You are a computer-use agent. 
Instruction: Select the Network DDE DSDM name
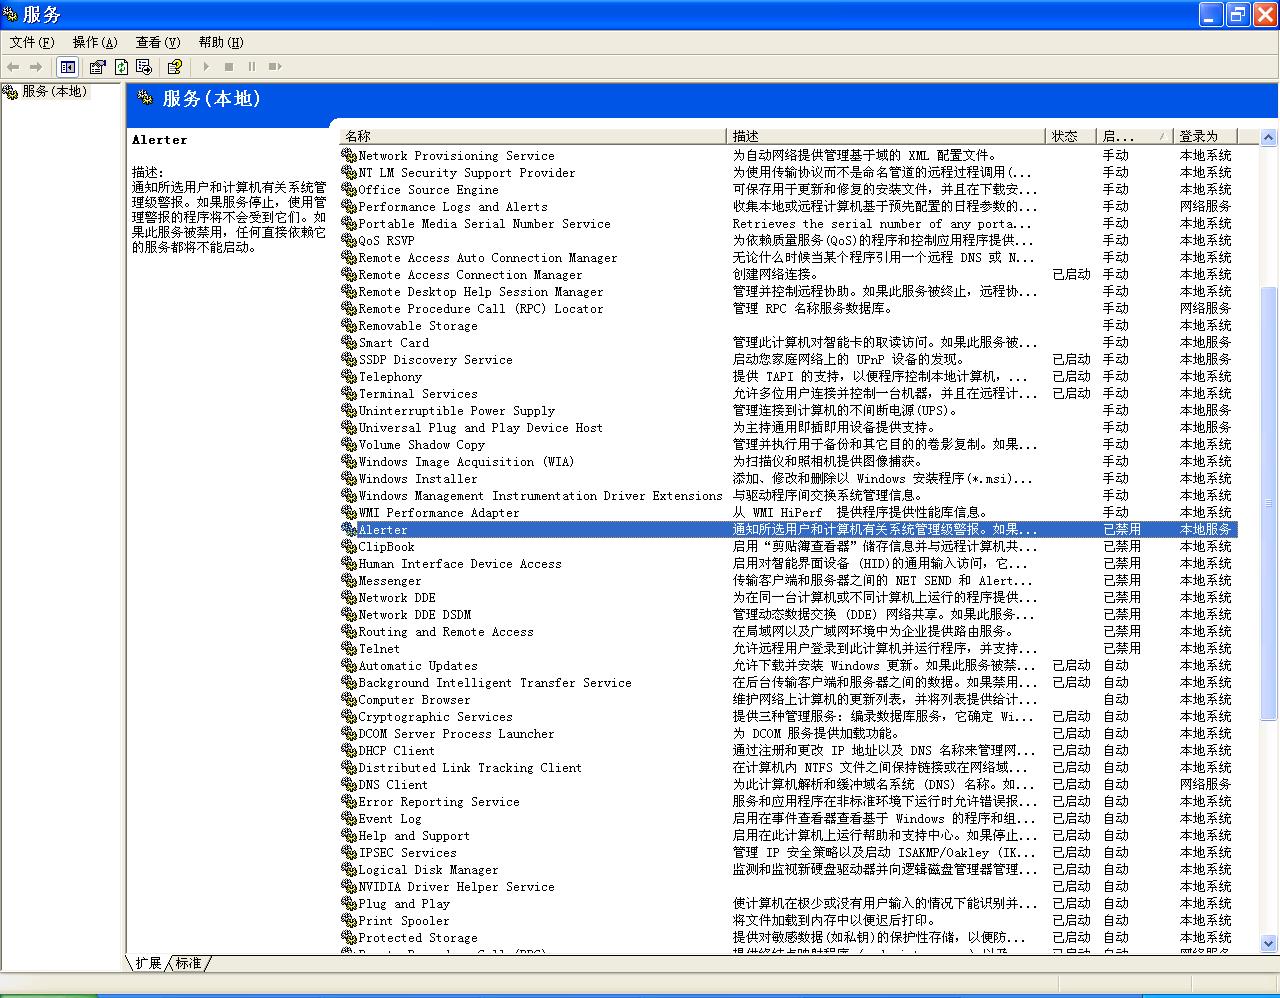414,615
